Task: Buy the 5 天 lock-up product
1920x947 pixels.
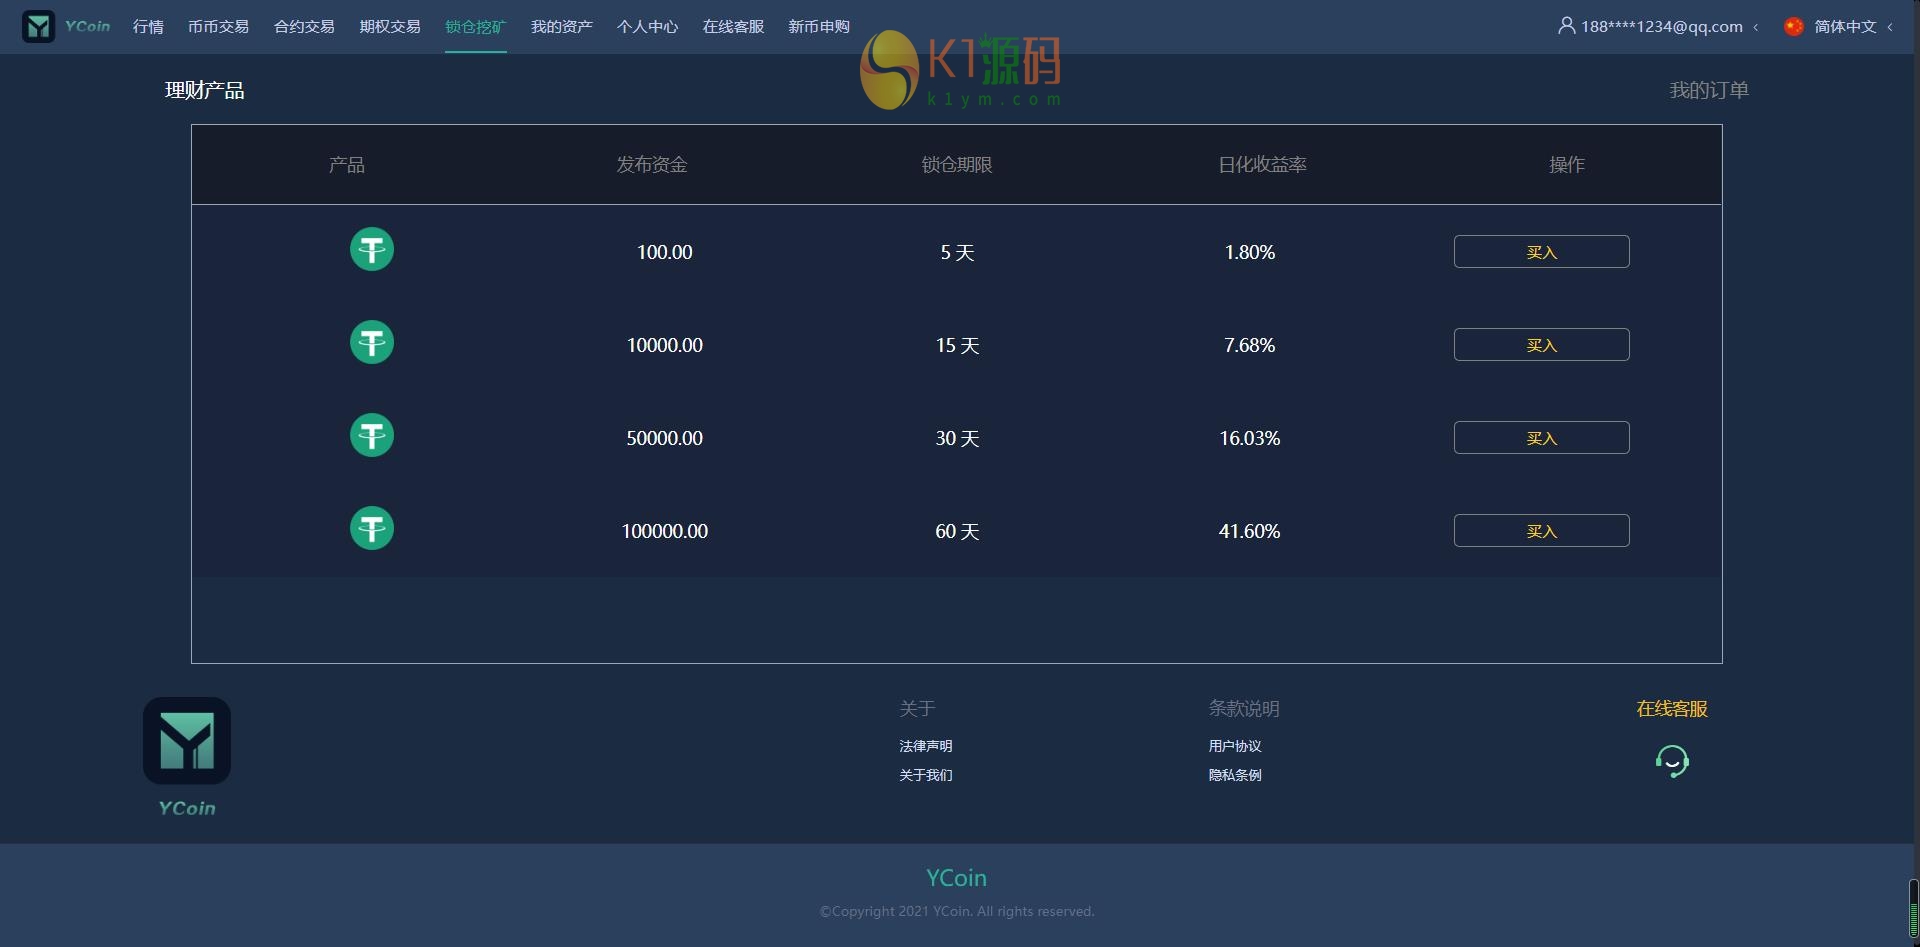Action: (x=1542, y=252)
